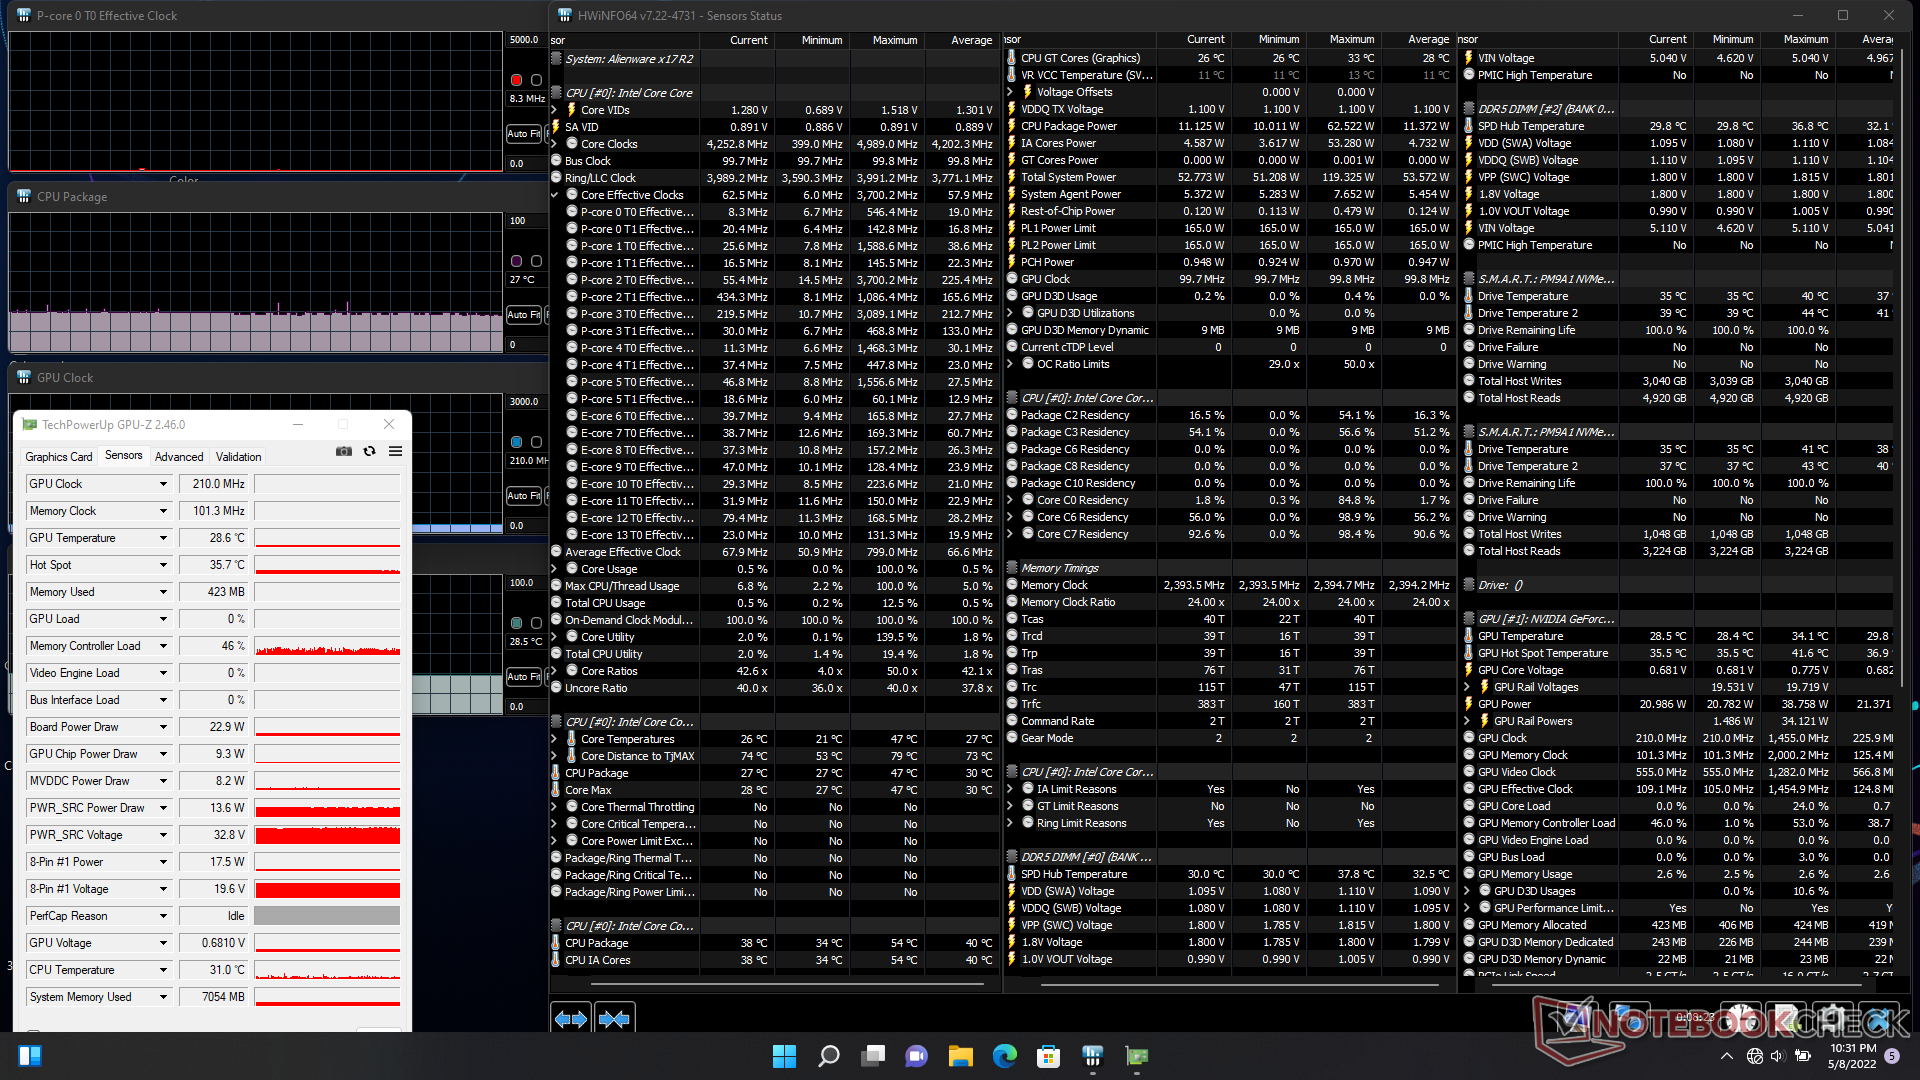Screen dimensions: 1920x1080
Task: Click the blue color swatch in GPU Clock graph
Action: click(516, 442)
